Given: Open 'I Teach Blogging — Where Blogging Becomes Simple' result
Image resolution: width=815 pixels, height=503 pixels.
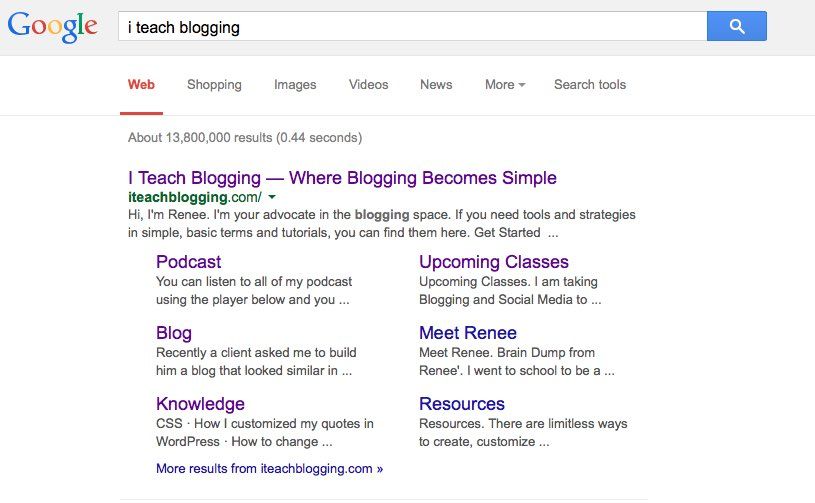Looking at the screenshot, I should 342,178.
